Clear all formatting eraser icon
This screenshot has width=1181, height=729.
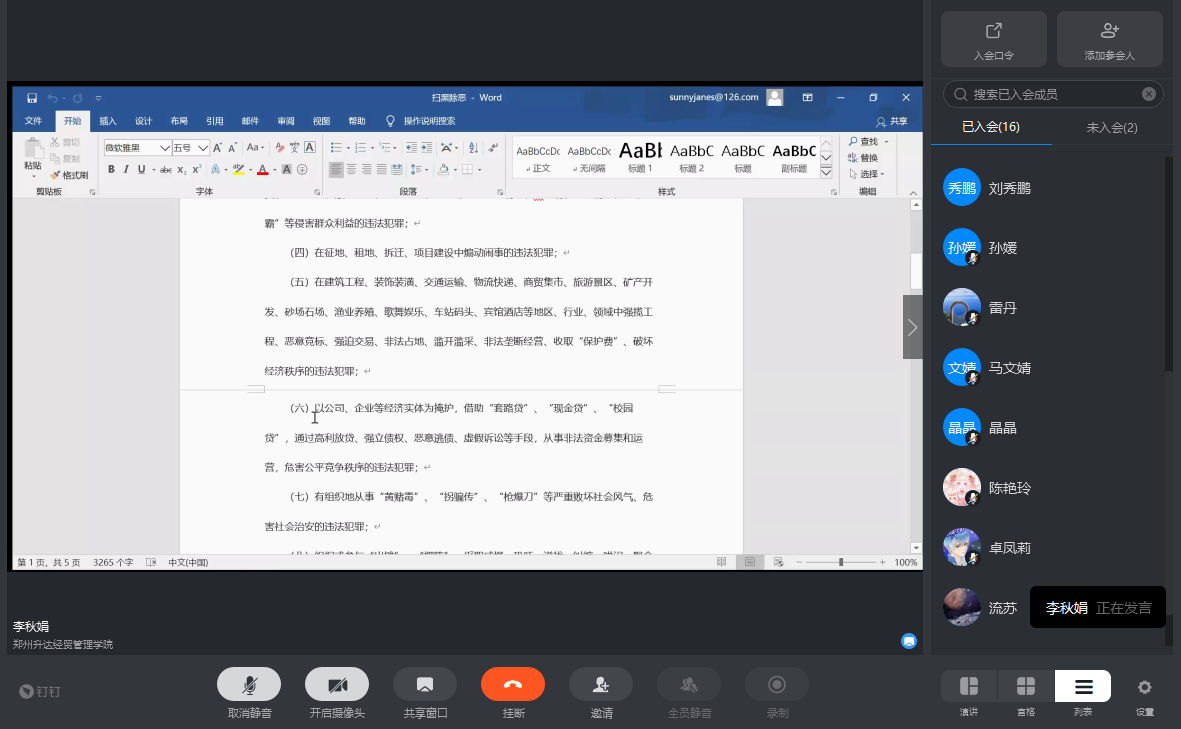[x=279, y=148]
